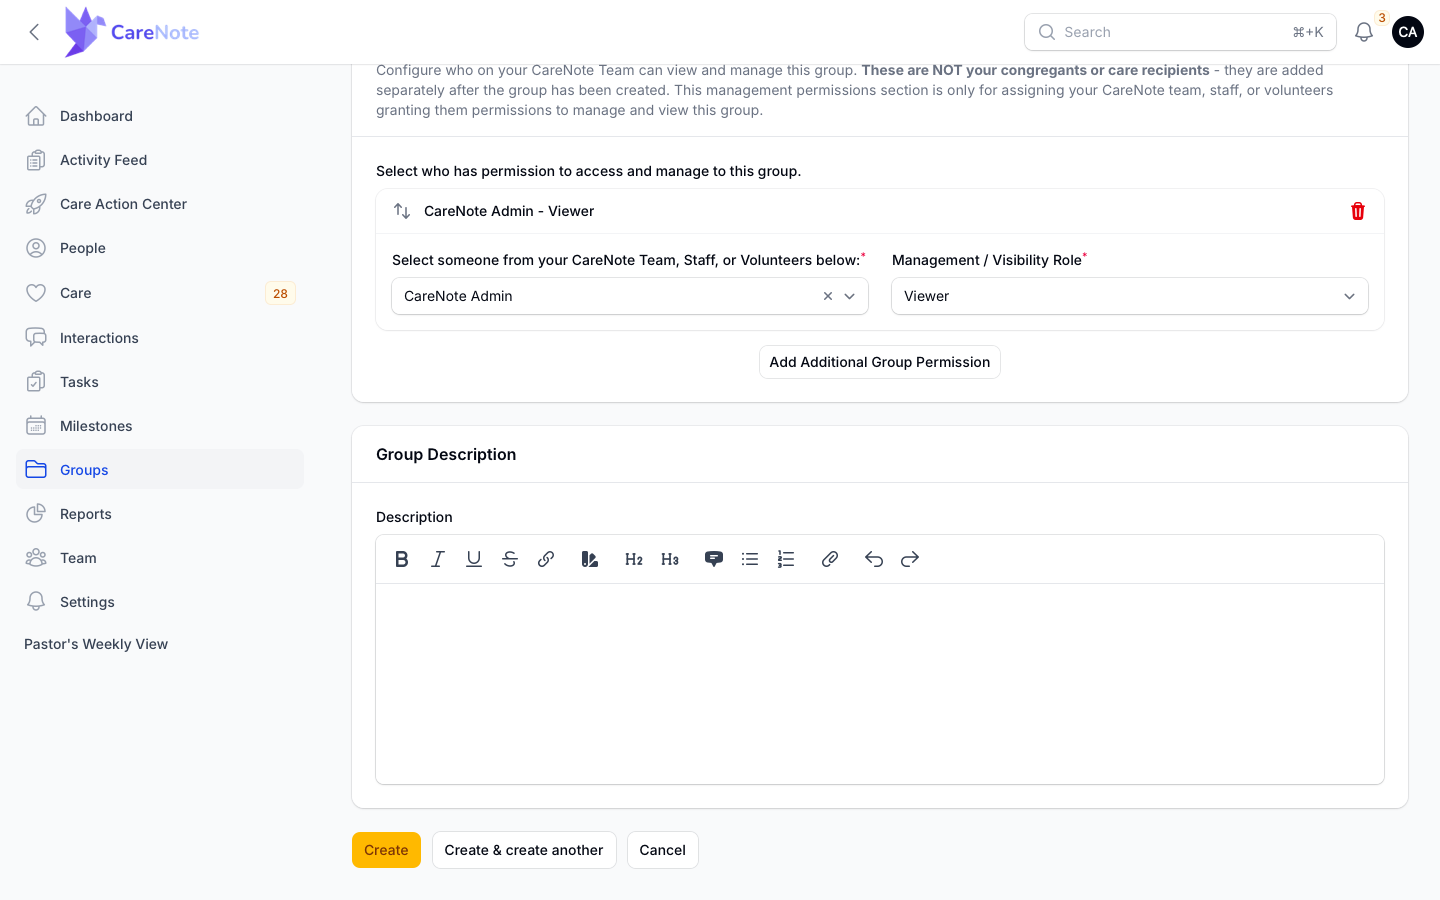This screenshot has height=900, width=1440.
Task: Open Activity Feed page
Action: coord(160,160)
